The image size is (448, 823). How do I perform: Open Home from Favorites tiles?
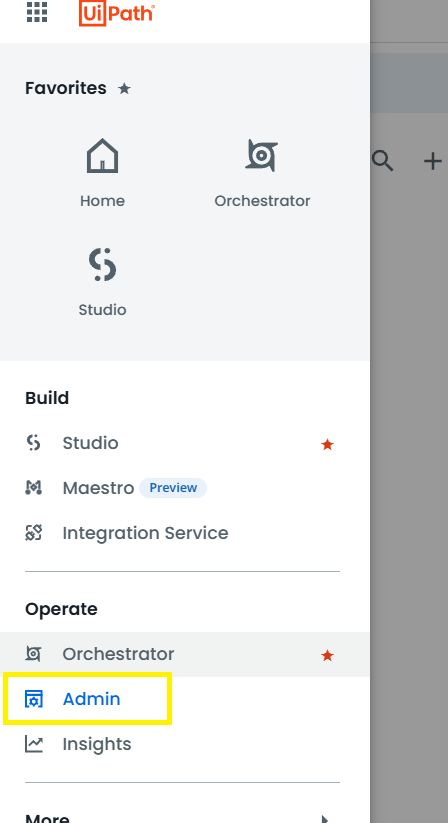click(102, 173)
